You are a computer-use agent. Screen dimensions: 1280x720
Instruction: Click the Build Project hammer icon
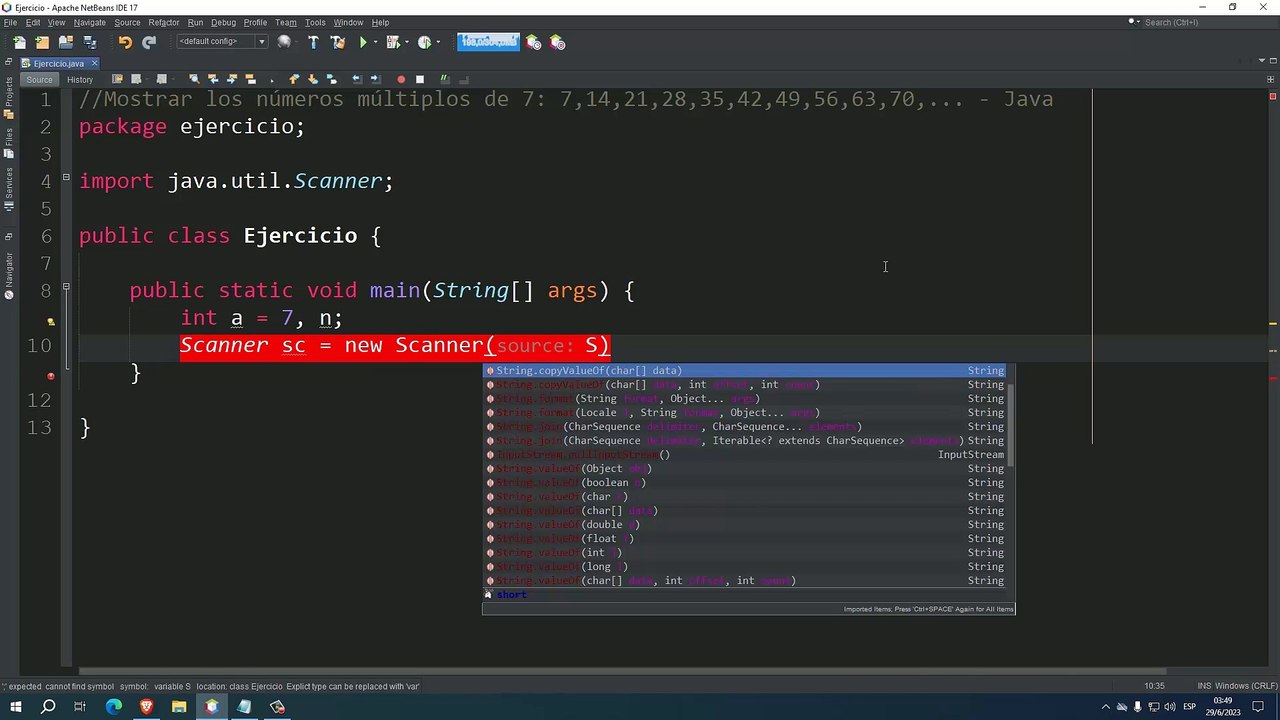click(x=313, y=42)
